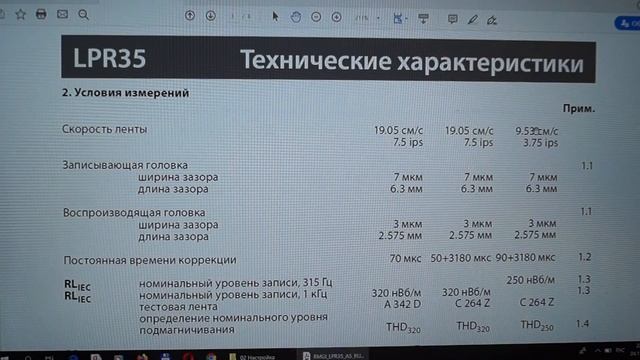Click the '90+3180 мкс' value
This screenshot has height=360, width=640.
click(525, 258)
